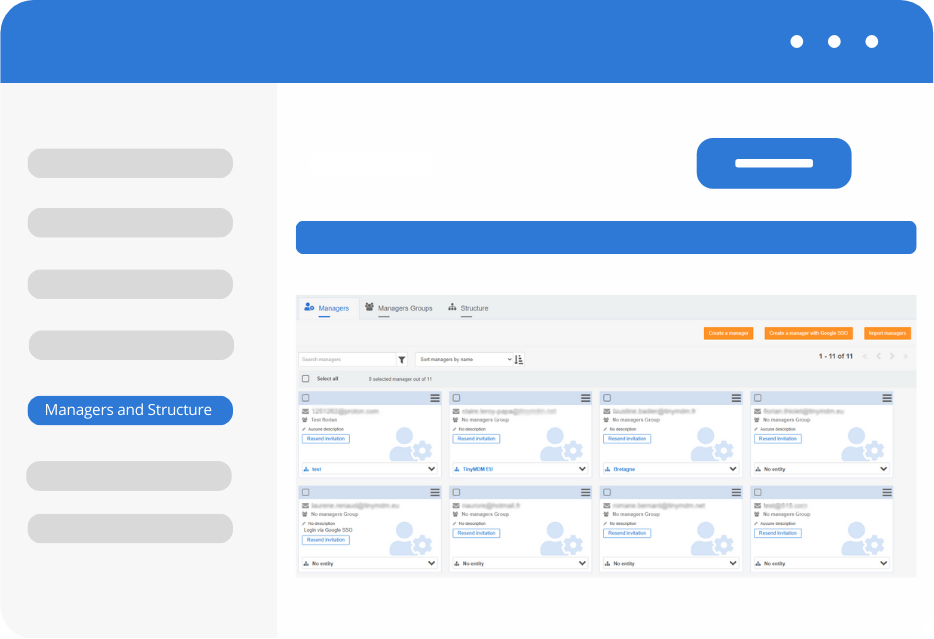
Task: Toggle the sort order icon
Action: (x=519, y=359)
